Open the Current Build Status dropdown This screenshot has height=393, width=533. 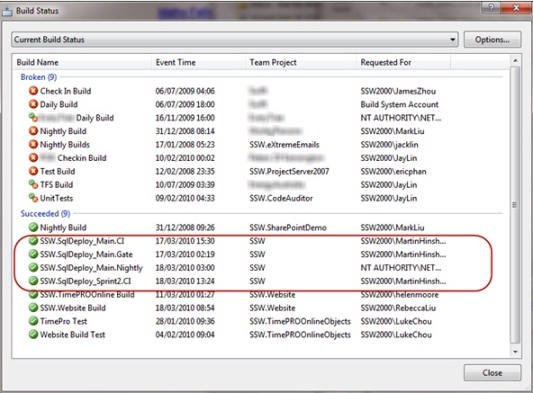[235, 40]
